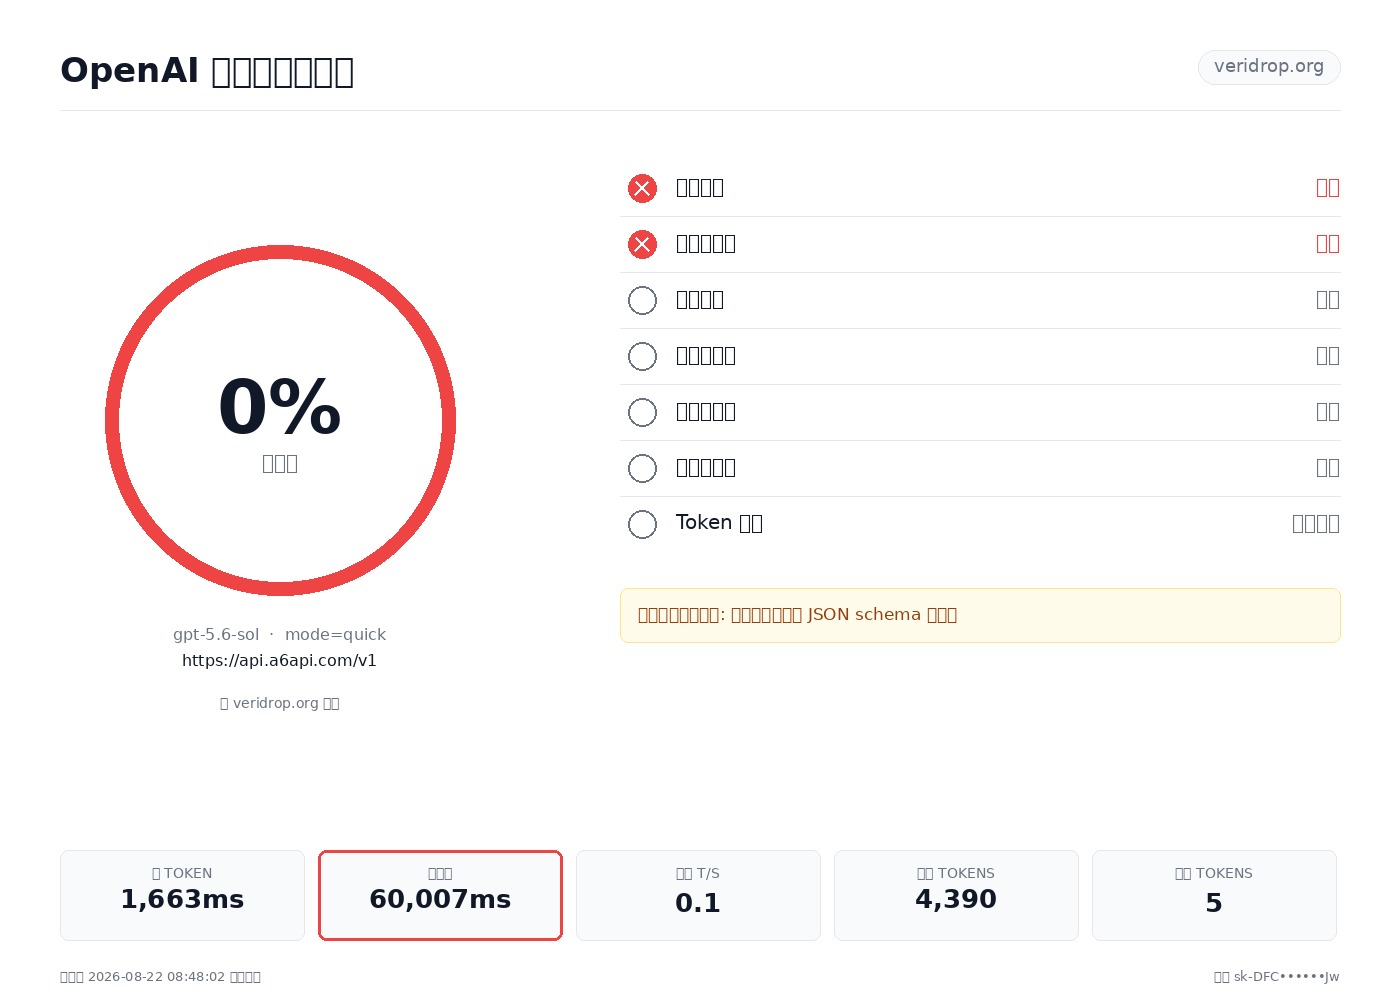The image size is (1400, 1000).
Task: Click the empty circle icon beside the Token row
Action: 642,524
